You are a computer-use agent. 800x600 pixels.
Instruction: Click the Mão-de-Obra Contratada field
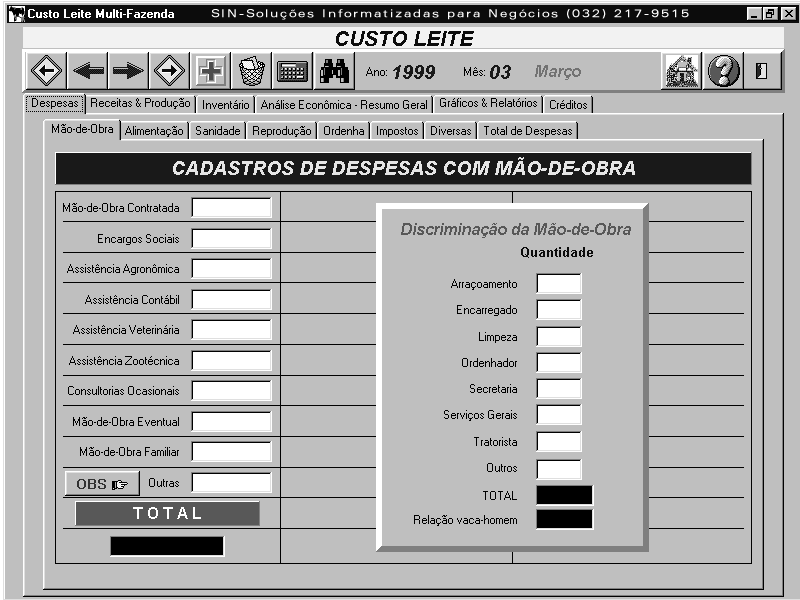click(x=232, y=208)
